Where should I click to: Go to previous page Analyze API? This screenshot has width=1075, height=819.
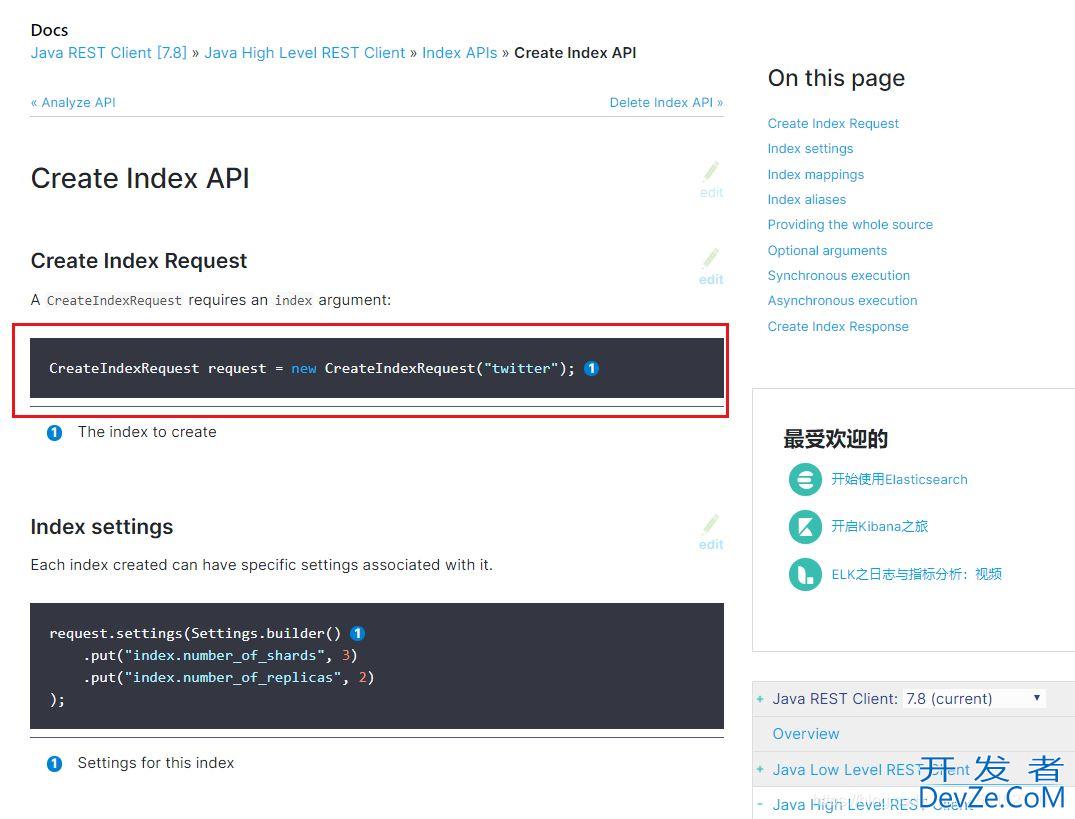(x=73, y=102)
